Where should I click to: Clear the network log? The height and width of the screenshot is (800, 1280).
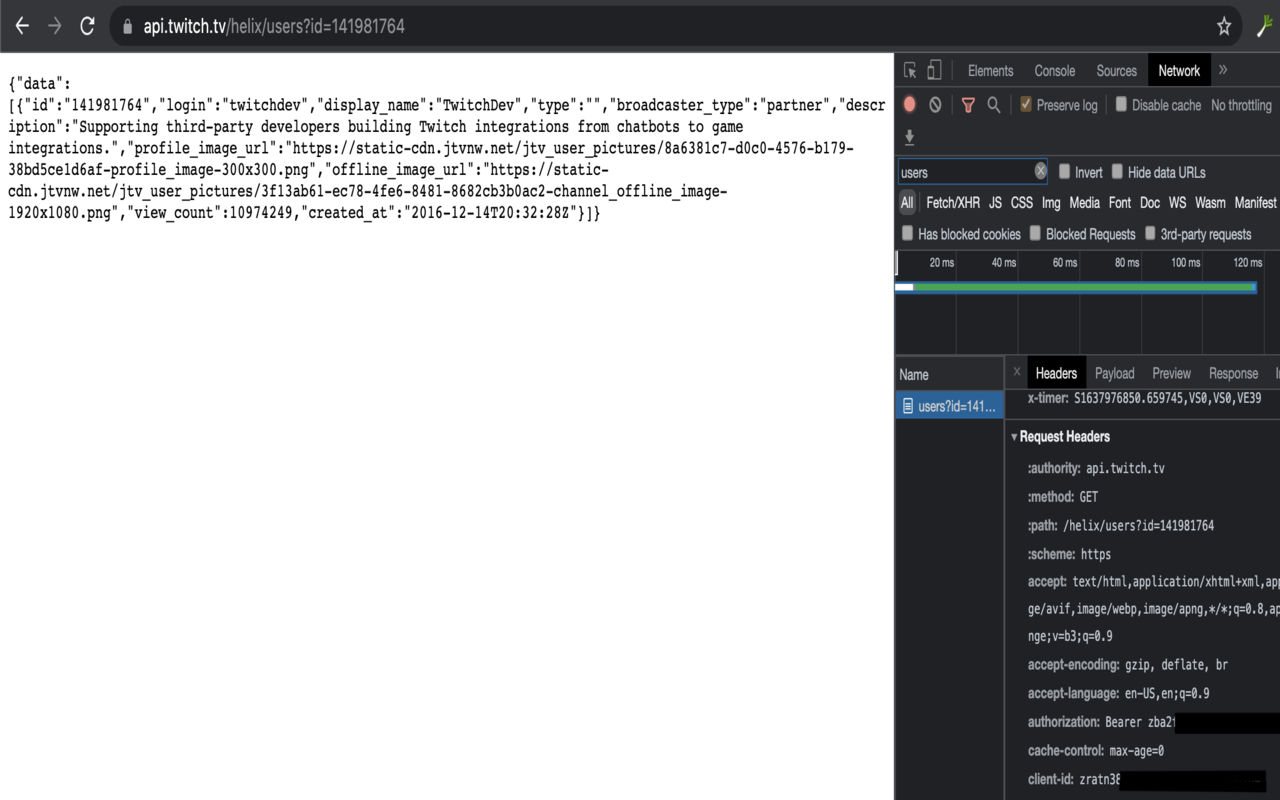click(x=935, y=104)
